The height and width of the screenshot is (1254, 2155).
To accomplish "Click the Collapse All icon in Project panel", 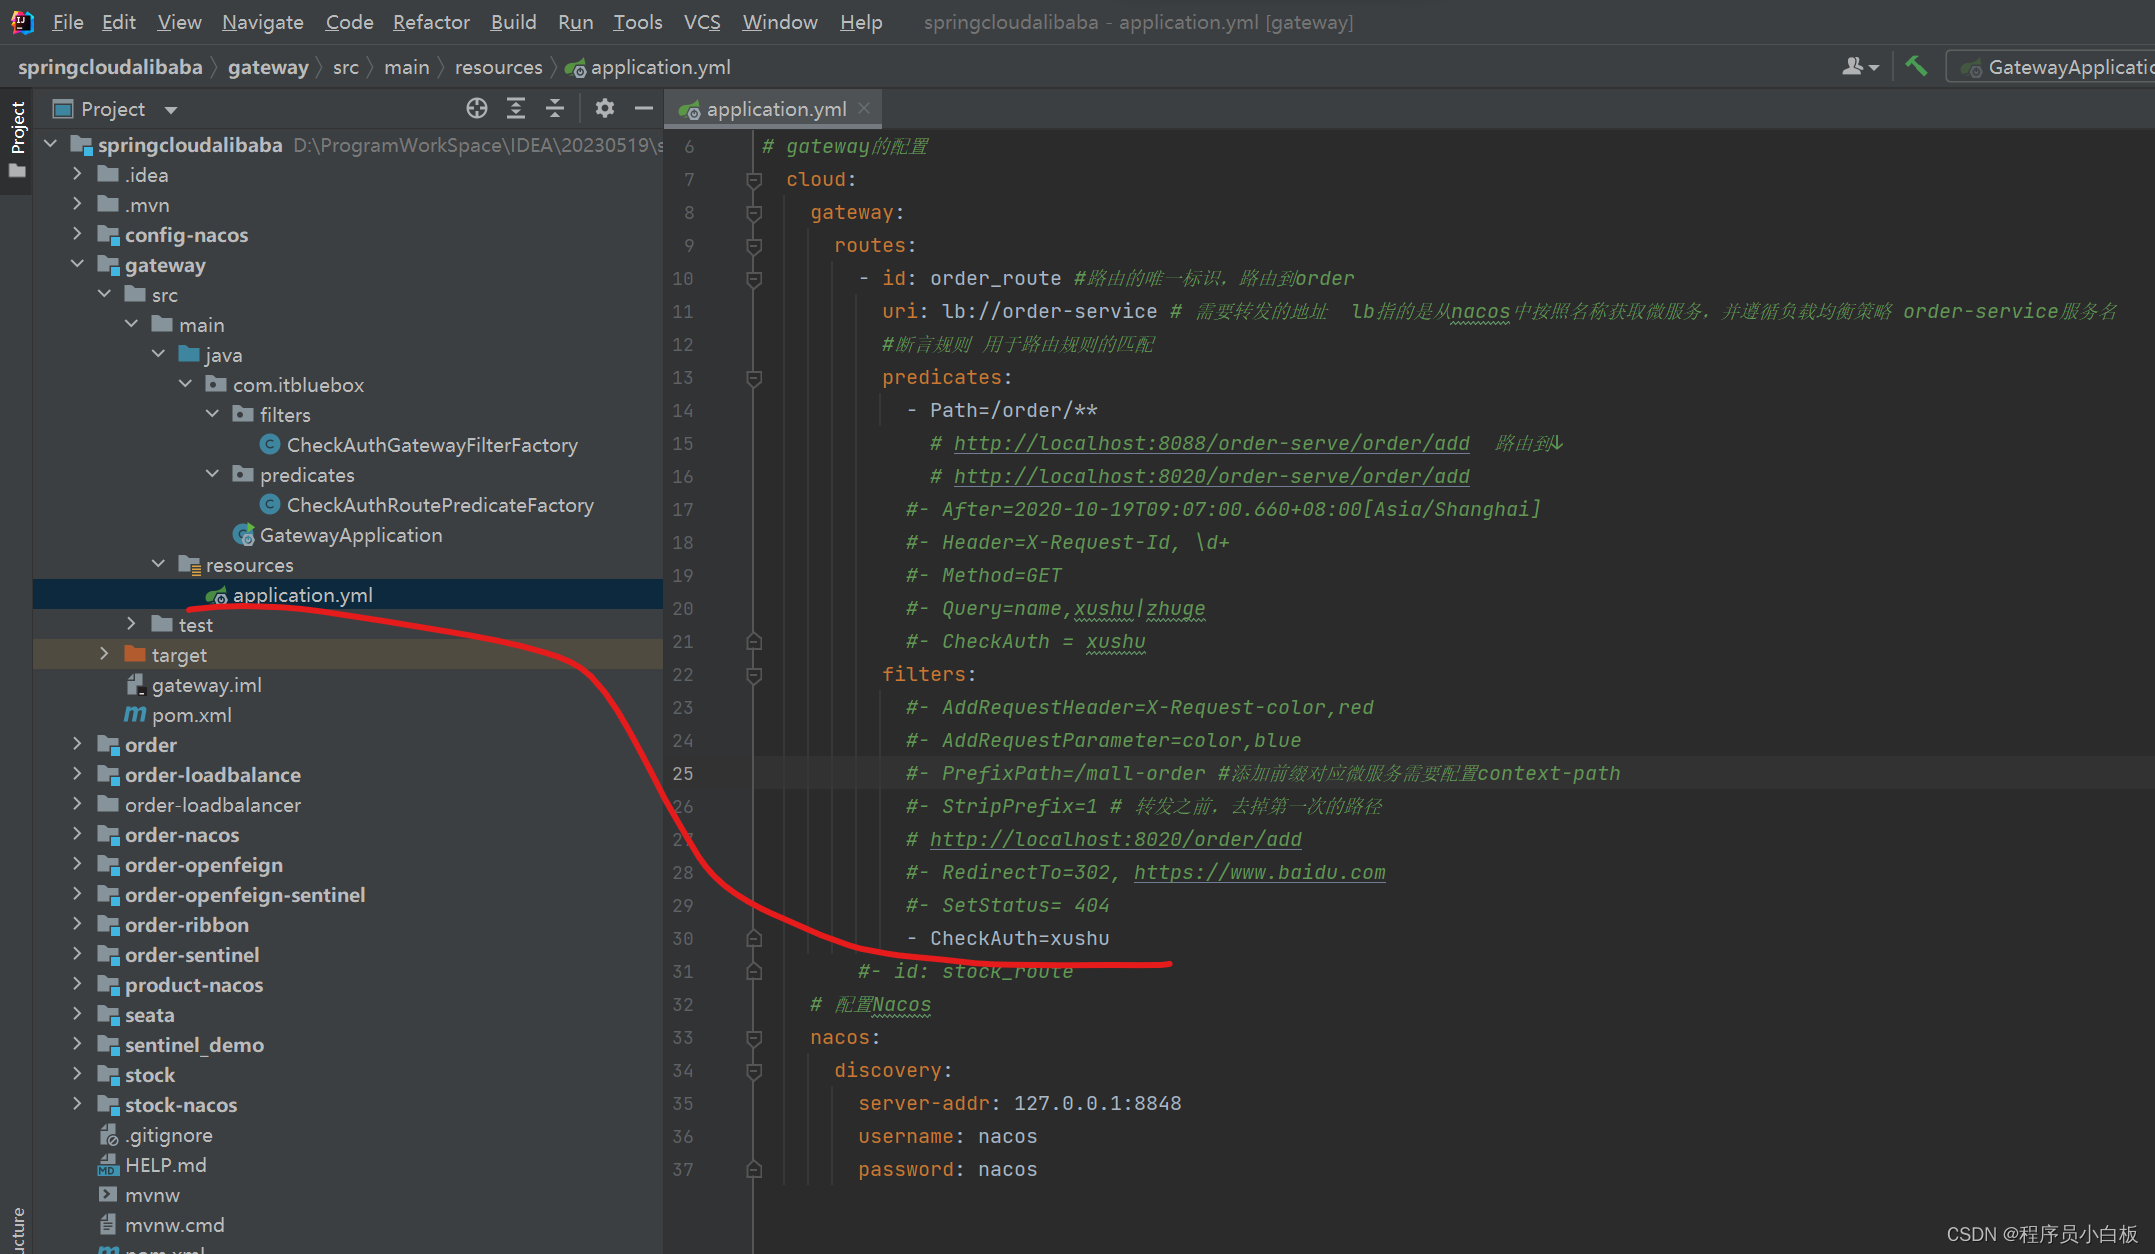I will (555, 108).
